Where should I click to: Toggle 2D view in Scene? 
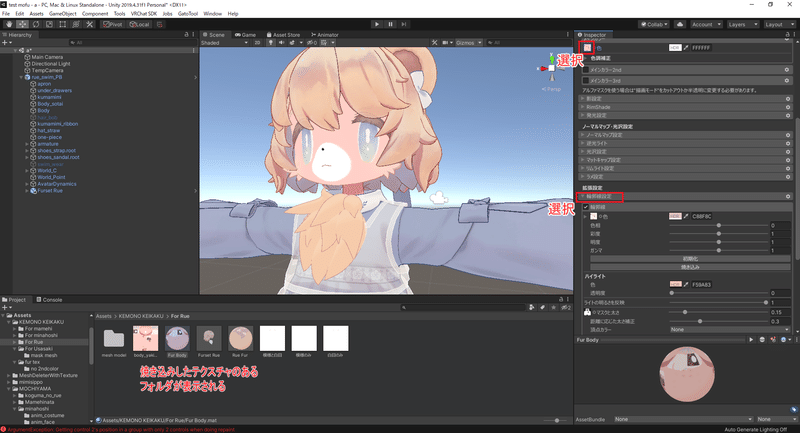coord(257,43)
